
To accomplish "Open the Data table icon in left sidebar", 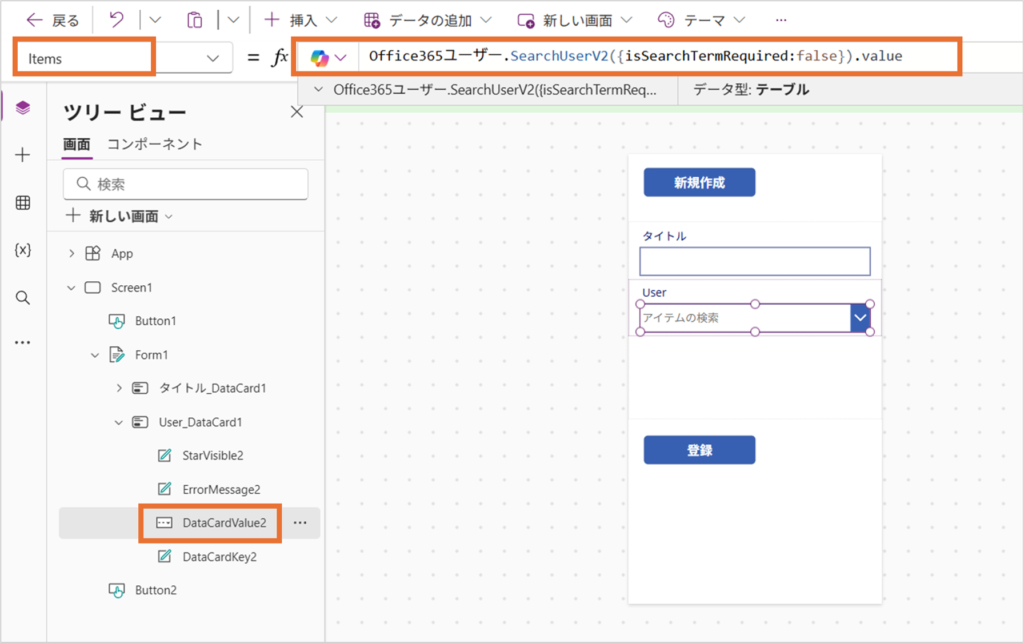I will 23,203.
